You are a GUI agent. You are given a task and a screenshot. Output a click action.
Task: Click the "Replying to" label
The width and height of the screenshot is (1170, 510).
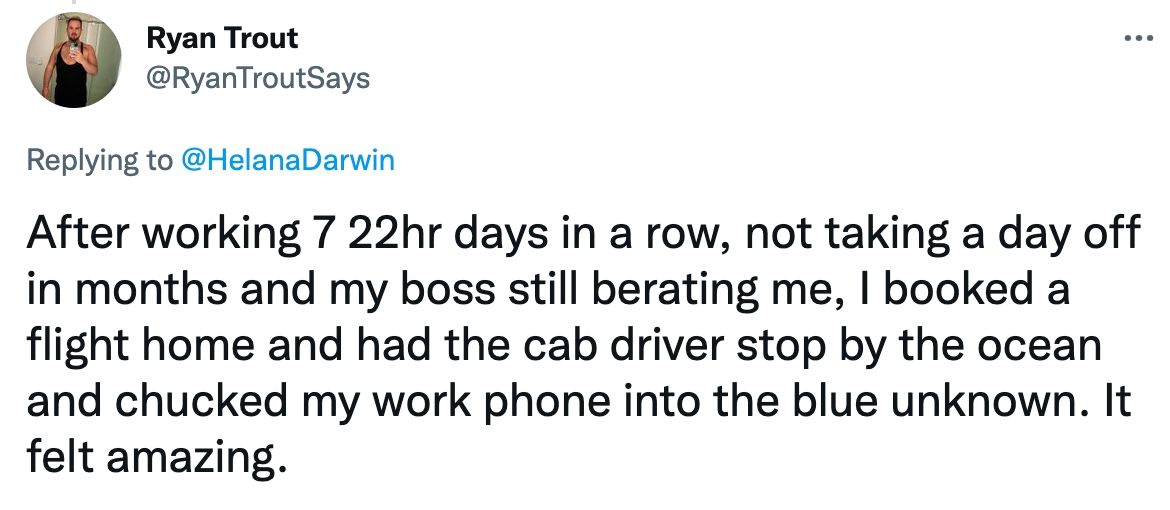click(100, 160)
